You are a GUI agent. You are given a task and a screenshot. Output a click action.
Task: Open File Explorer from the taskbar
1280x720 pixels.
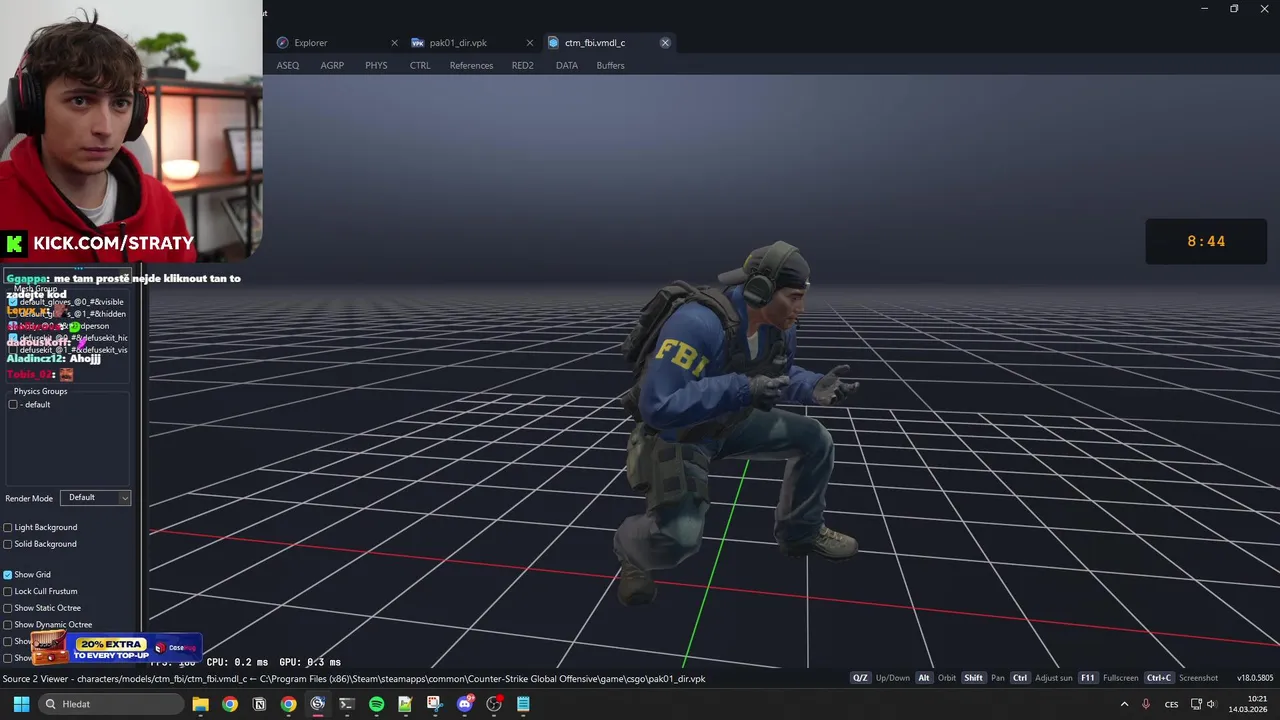[200, 704]
